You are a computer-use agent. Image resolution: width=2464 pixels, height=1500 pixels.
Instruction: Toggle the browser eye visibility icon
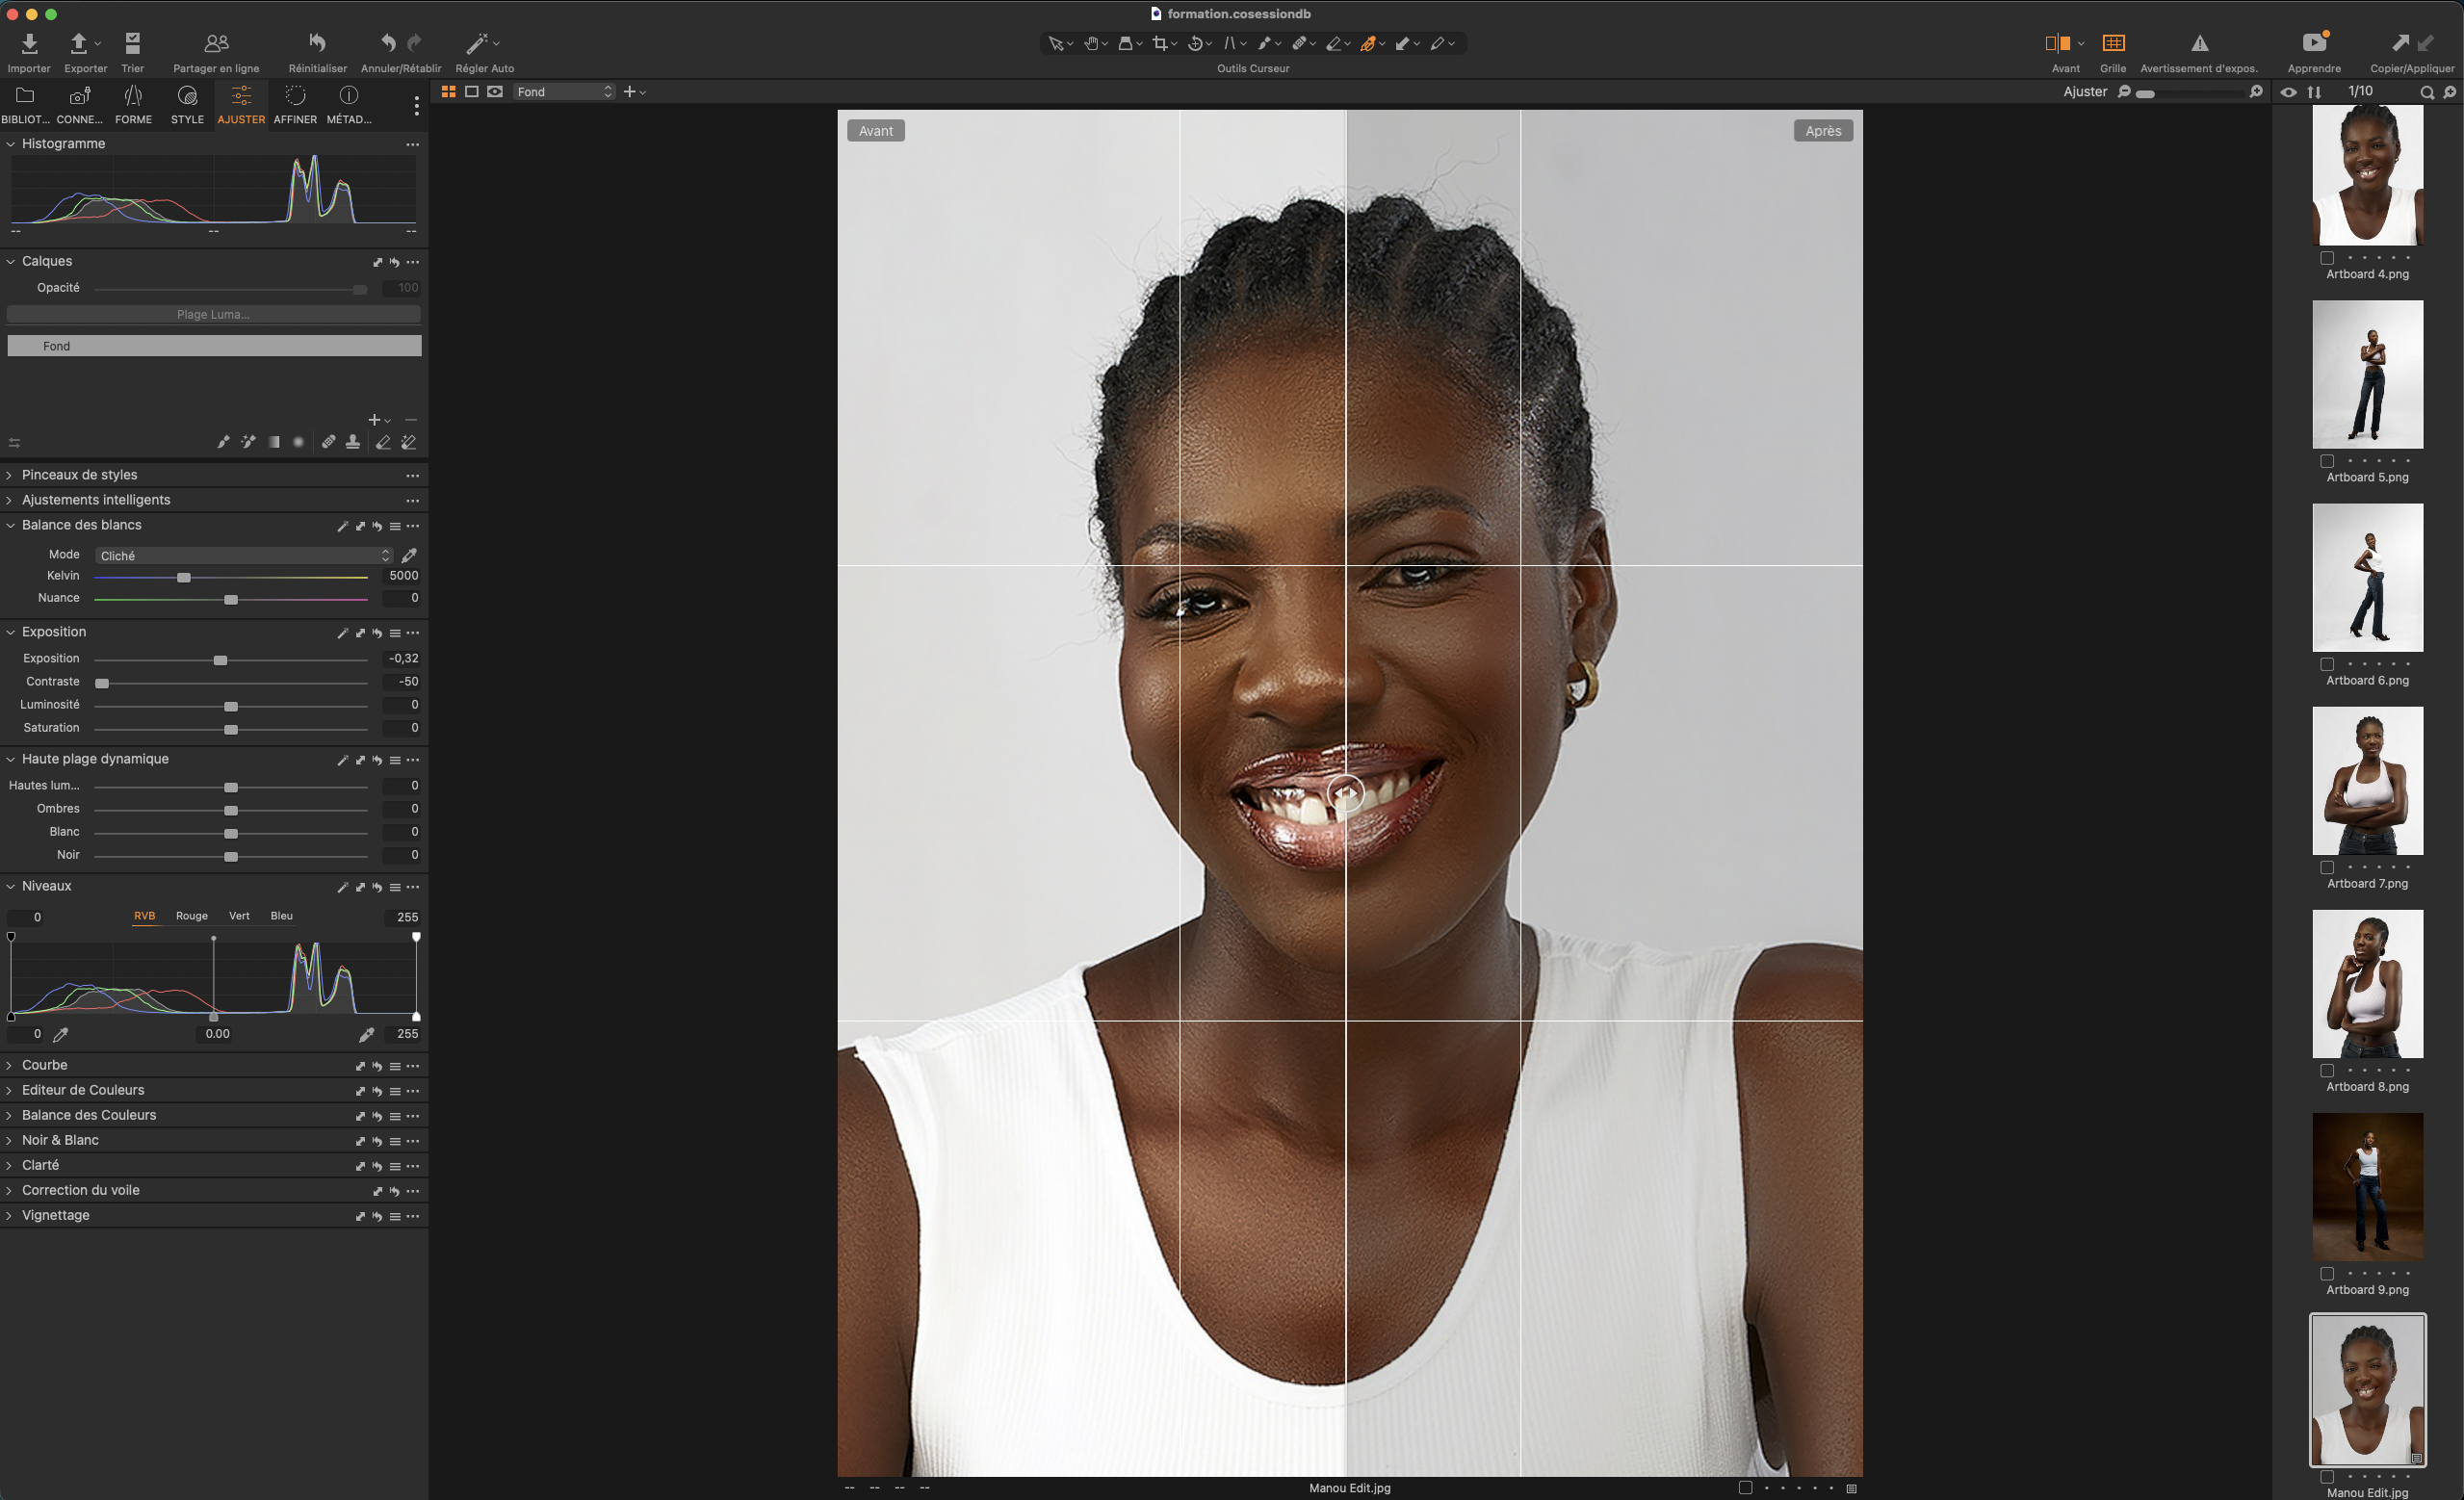(x=2288, y=92)
